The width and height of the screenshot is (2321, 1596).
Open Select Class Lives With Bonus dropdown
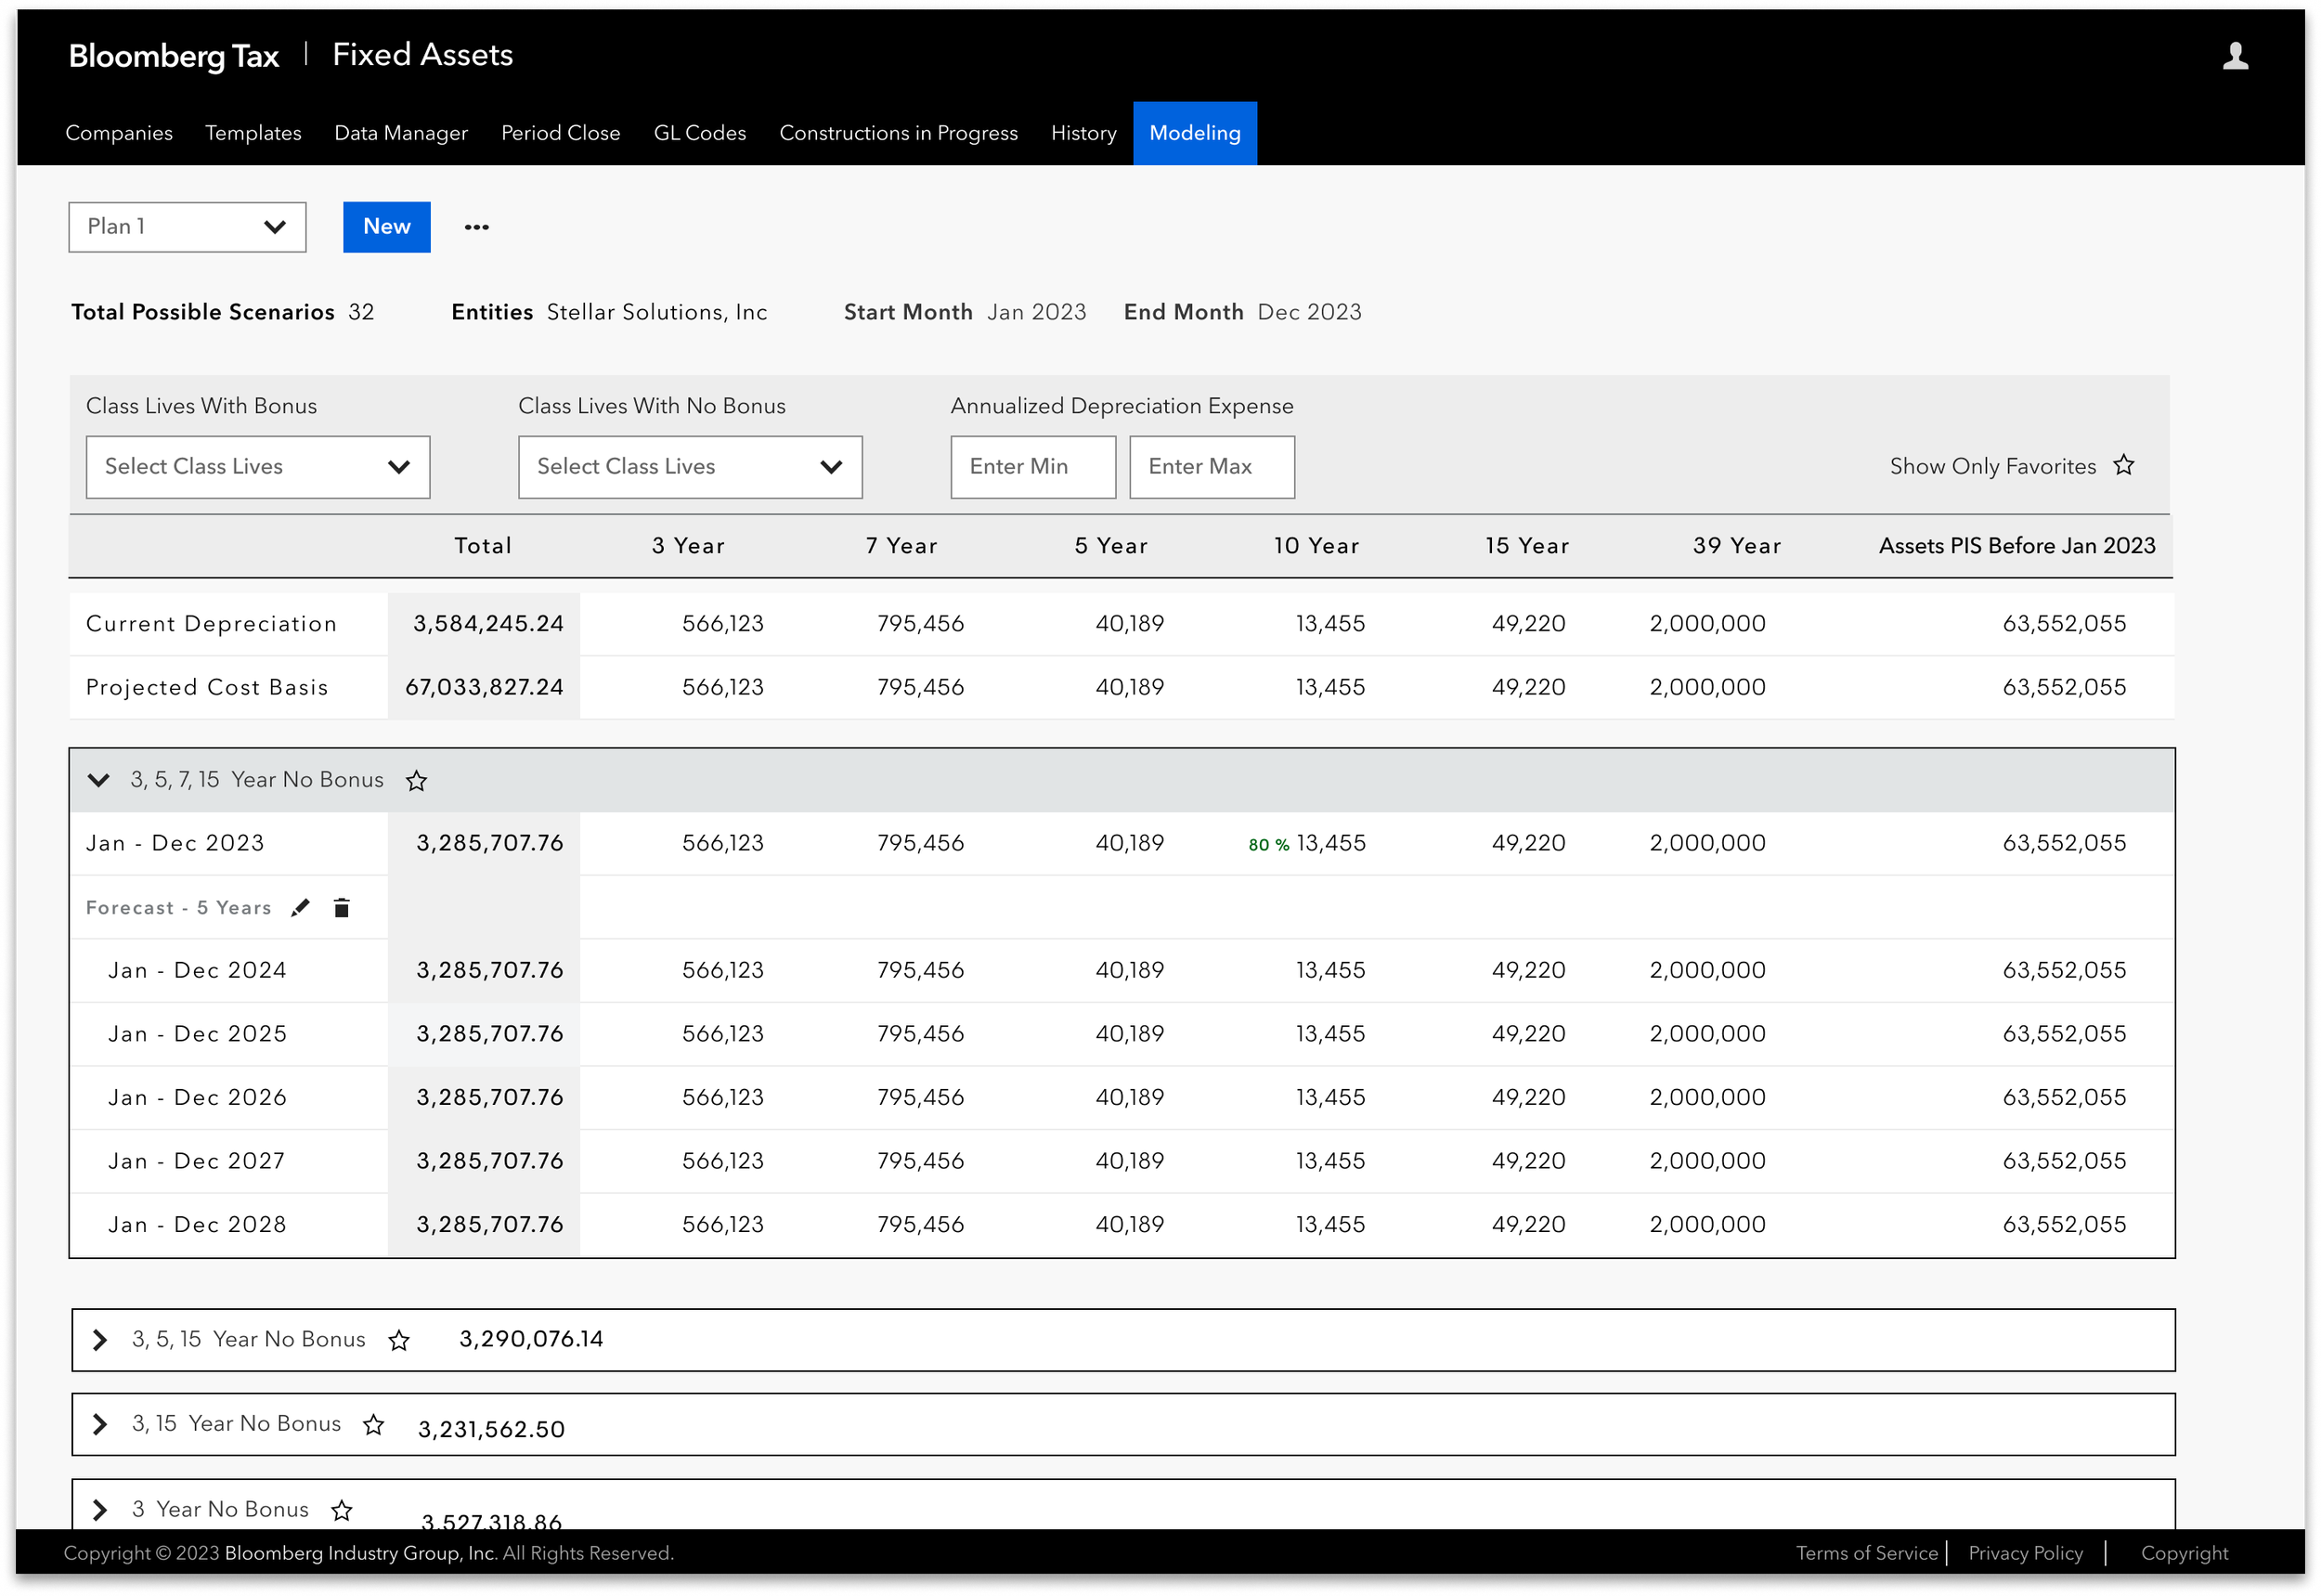pos(257,466)
